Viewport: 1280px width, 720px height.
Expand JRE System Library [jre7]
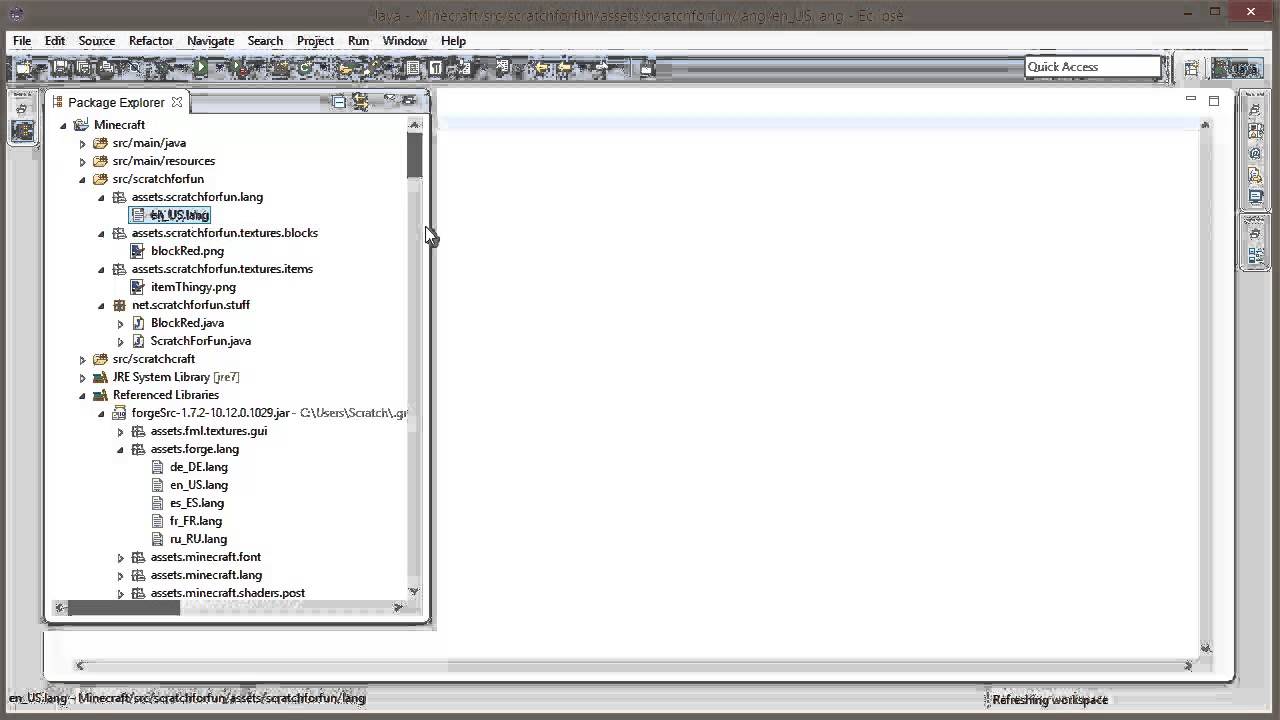click(x=82, y=377)
